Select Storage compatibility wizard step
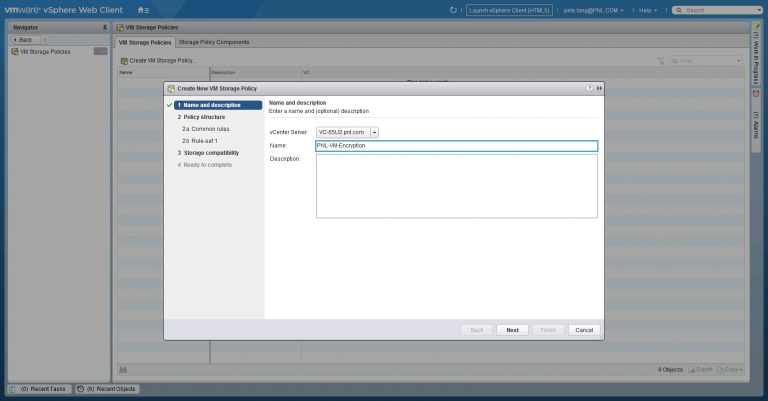Image resolution: width=768 pixels, height=401 pixels. point(208,153)
